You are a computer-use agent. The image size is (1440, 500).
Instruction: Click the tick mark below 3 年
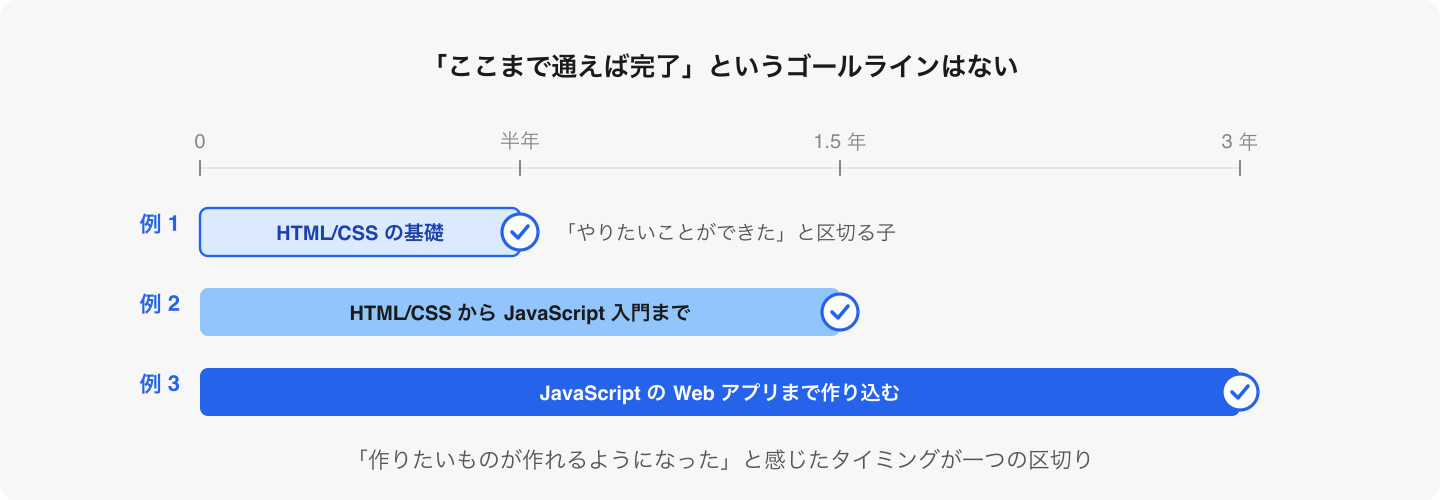[1240, 167]
